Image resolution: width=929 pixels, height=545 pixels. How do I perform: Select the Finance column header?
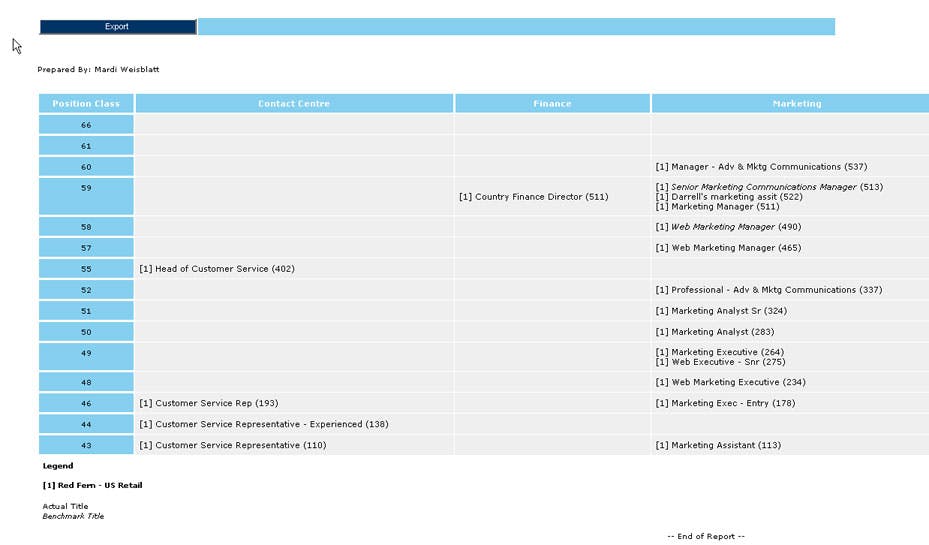click(x=552, y=104)
